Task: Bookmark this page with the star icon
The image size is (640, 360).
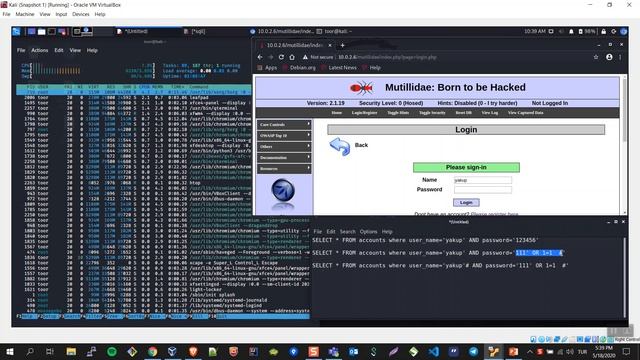Action: tap(596, 57)
